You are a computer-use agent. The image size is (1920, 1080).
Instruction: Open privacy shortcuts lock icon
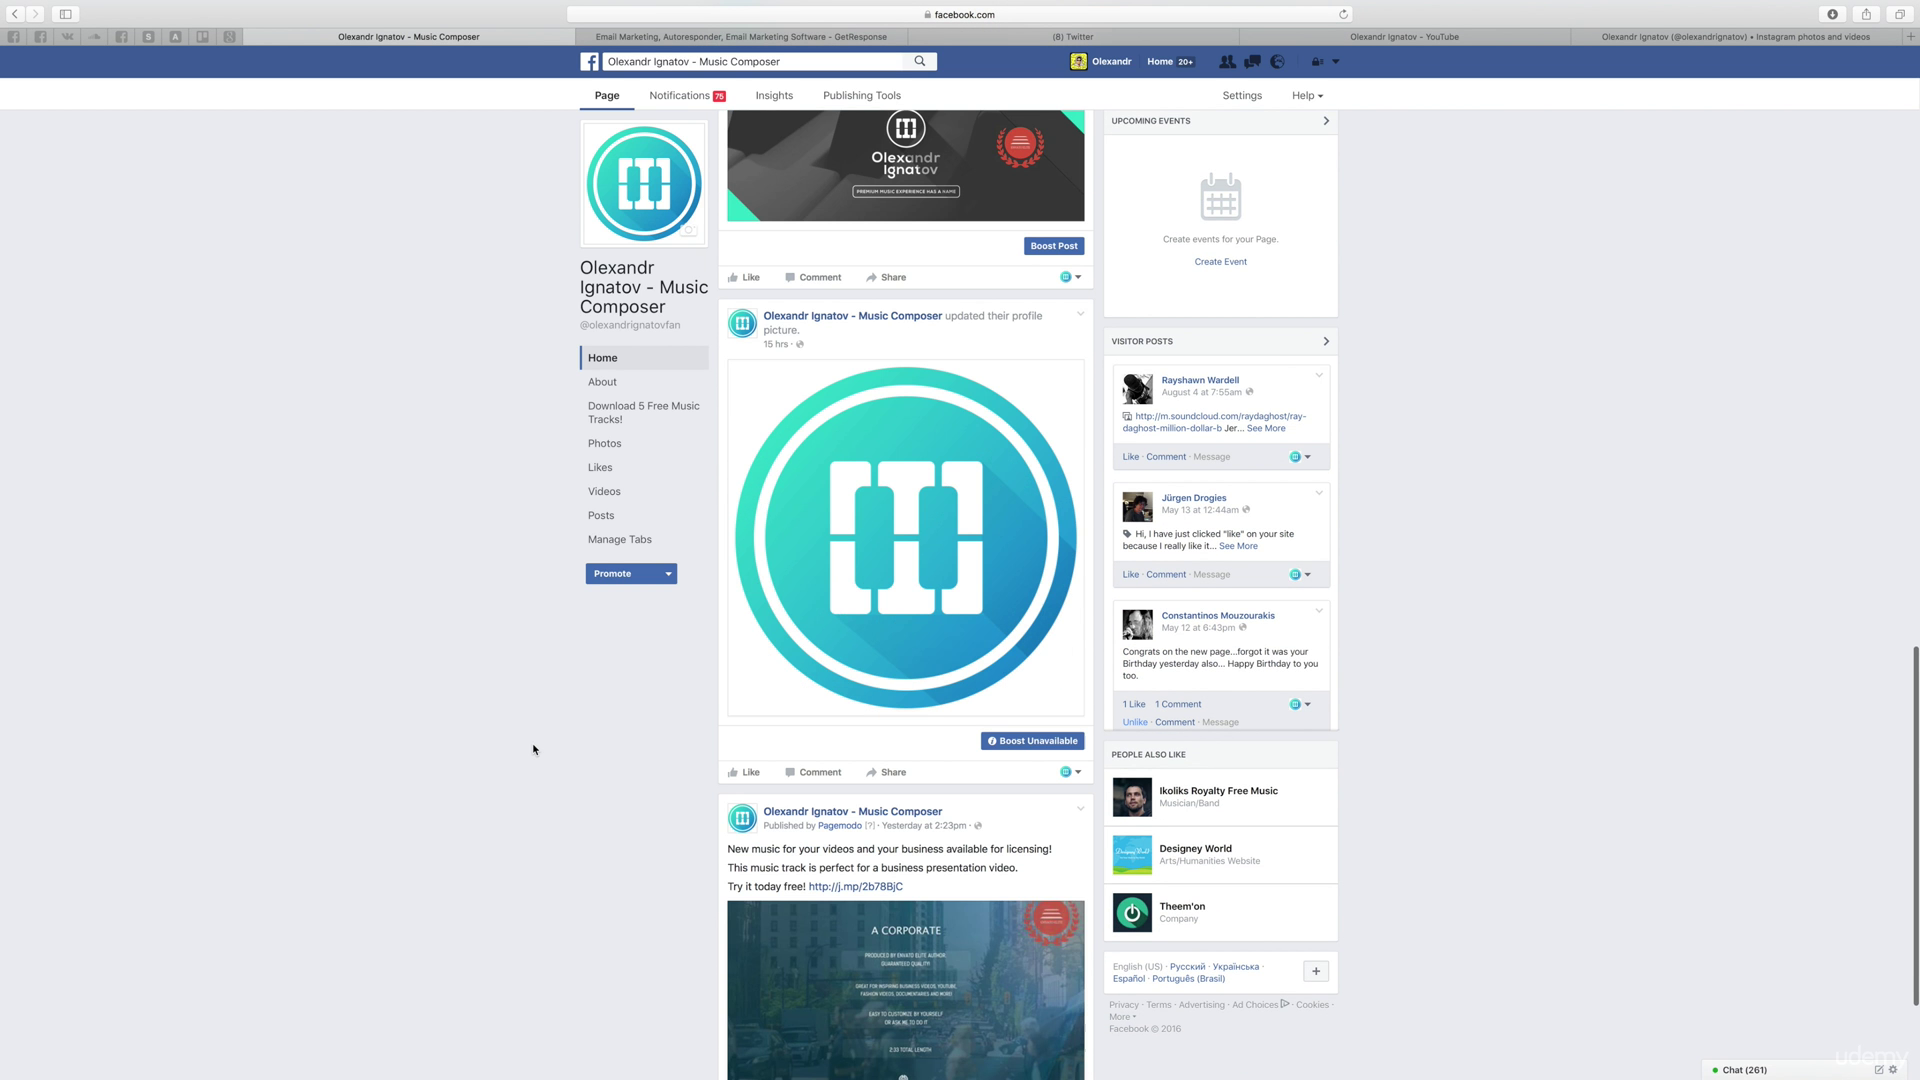coord(1317,62)
